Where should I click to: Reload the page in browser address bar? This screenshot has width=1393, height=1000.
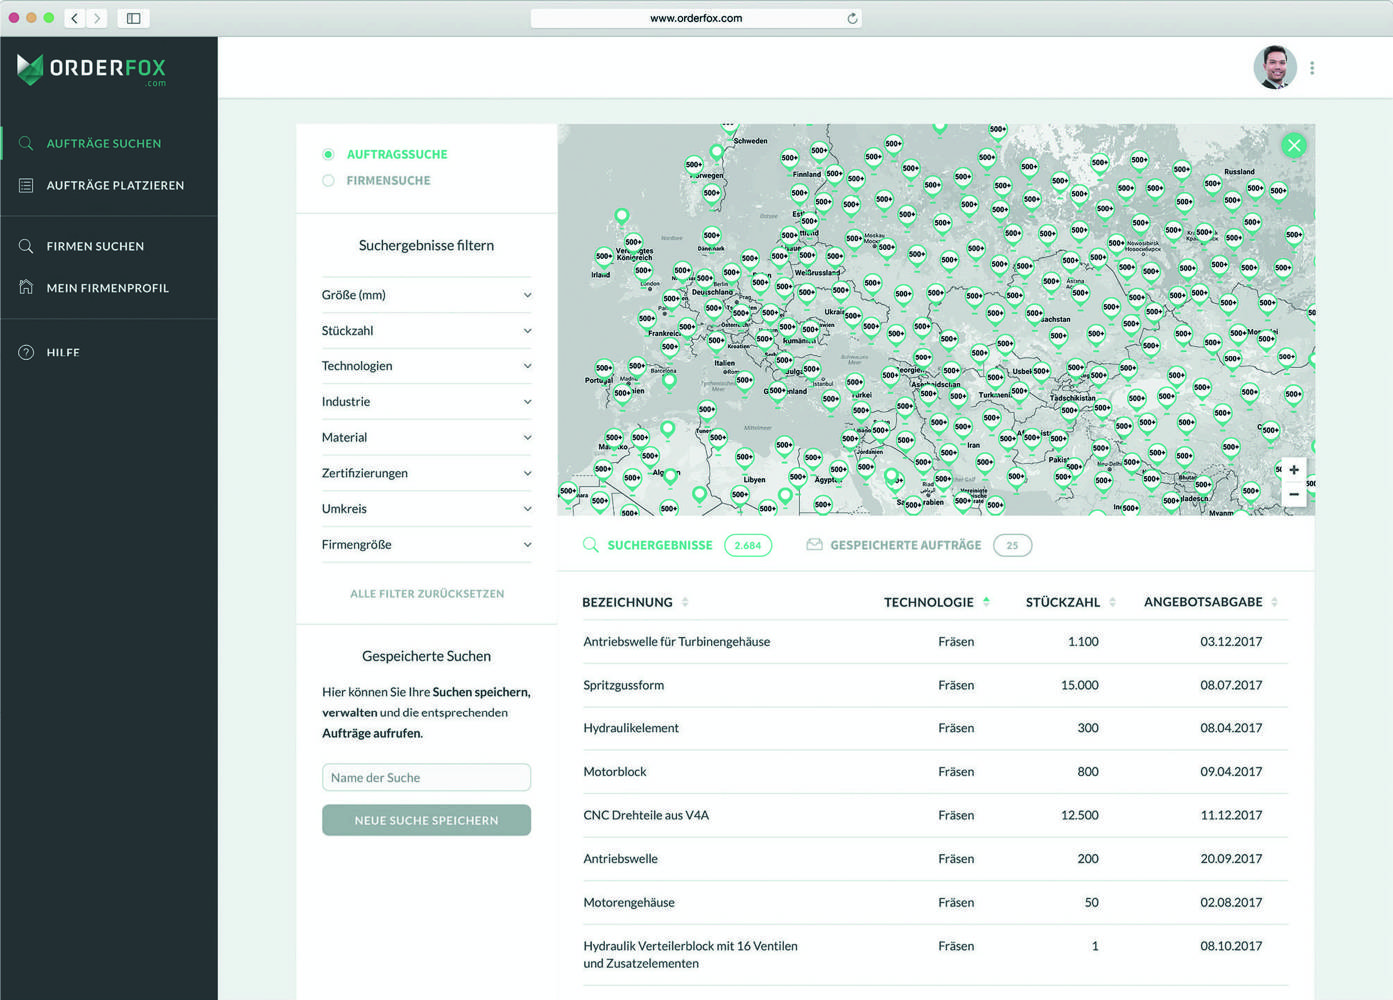pyautogui.click(x=852, y=18)
